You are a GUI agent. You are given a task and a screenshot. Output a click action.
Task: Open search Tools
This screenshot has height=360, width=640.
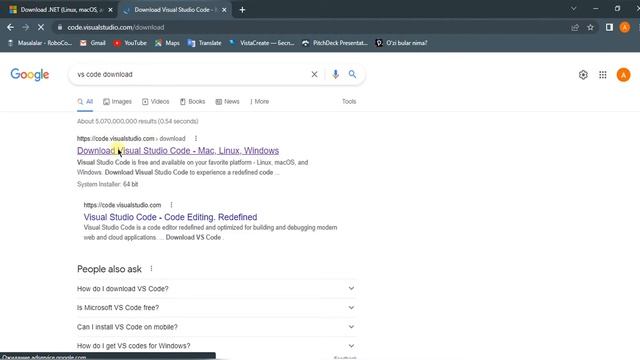click(349, 102)
